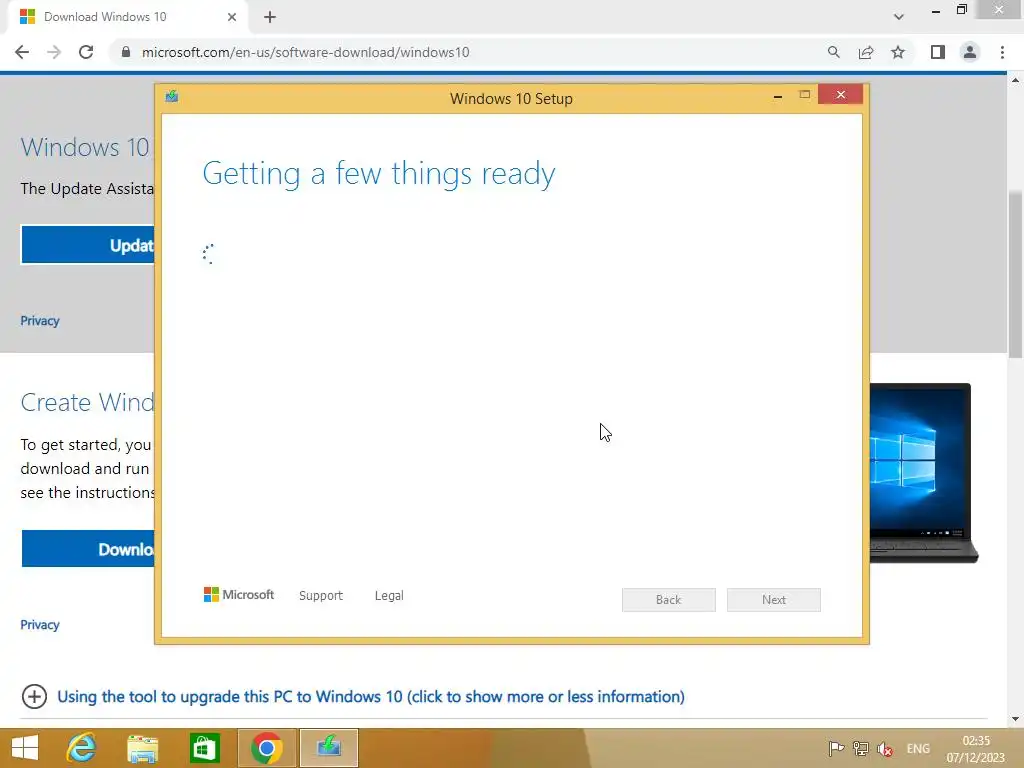The width and height of the screenshot is (1024, 768).
Task: Open the Chrome profile avatar
Action: [970, 52]
